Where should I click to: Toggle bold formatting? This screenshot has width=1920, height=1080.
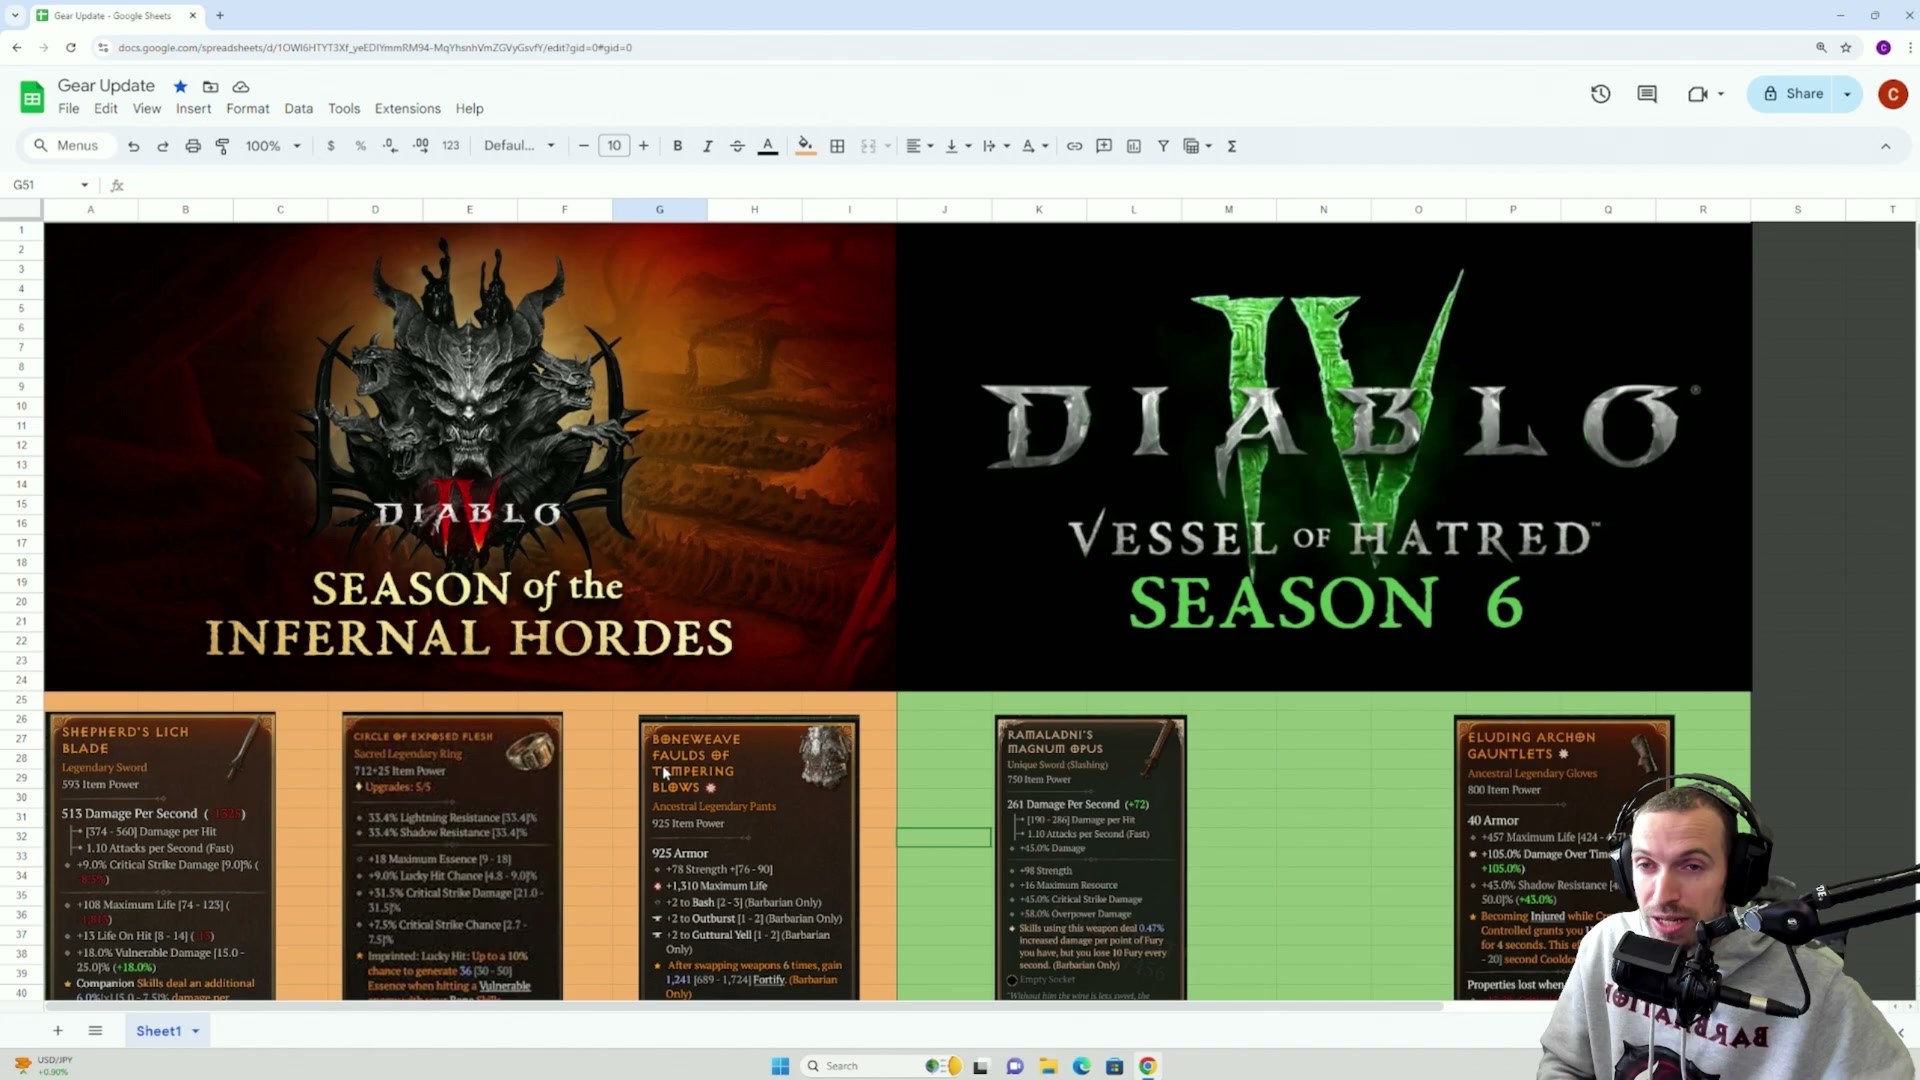point(678,146)
